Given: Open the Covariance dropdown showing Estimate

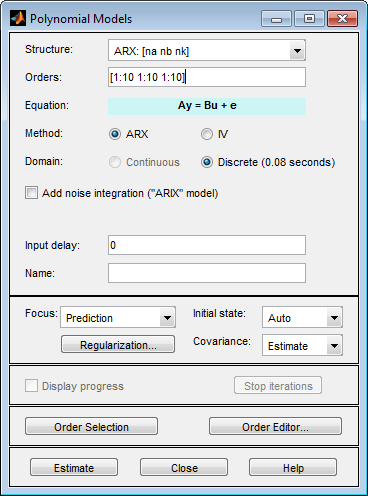Looking at the screenshot, I should tap(302, 345).
